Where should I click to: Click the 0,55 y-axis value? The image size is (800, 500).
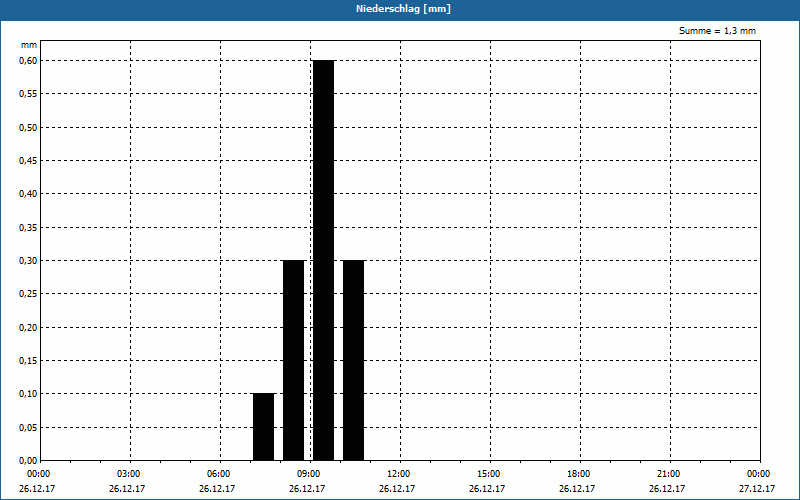click(x=28, y=94)
